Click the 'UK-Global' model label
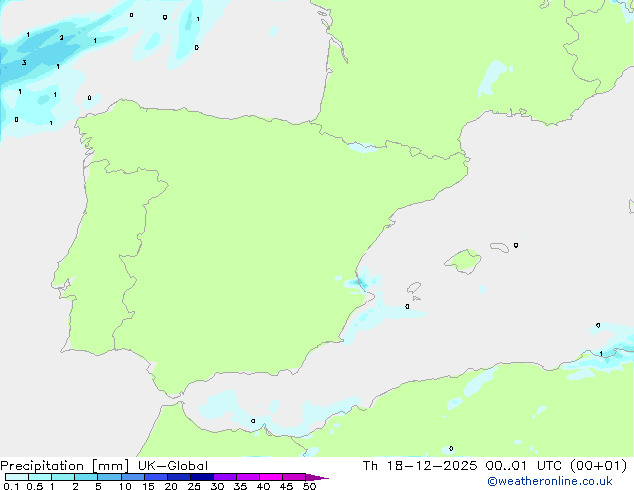This screenshot has width=634, height=490. pyautogui.click(x=173, y=466)
